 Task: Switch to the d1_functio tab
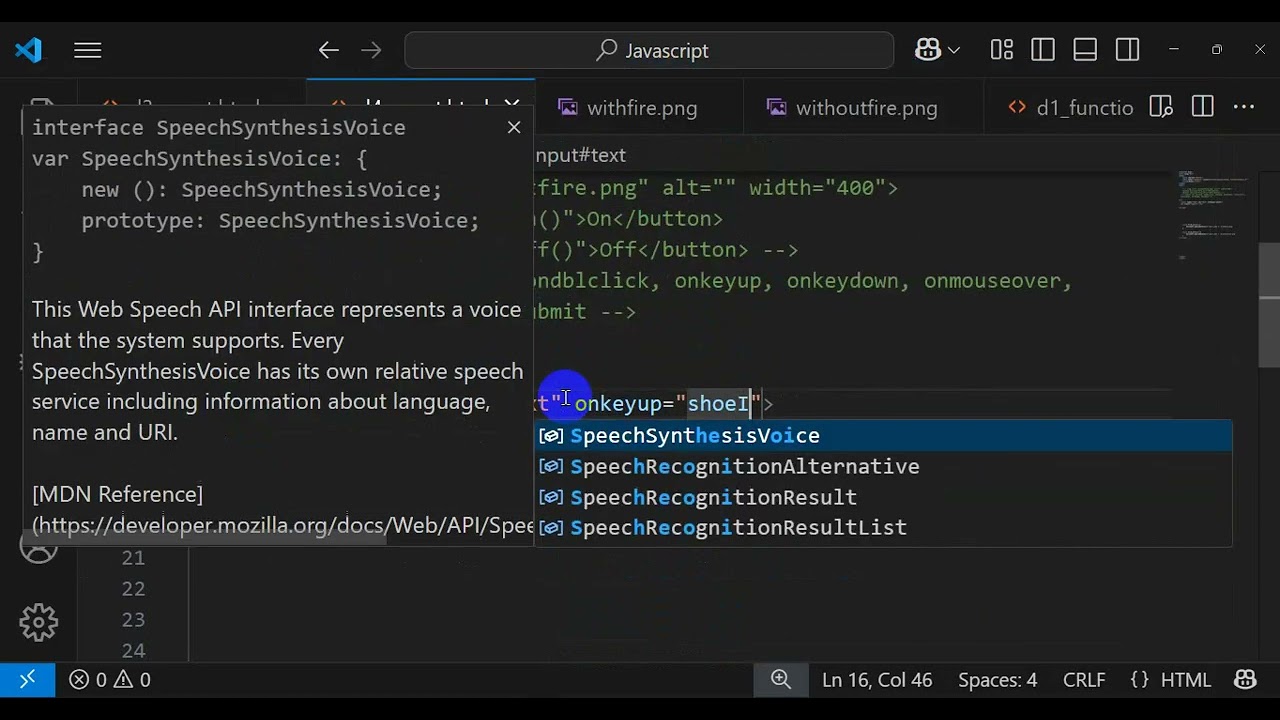coord(1070,107)
